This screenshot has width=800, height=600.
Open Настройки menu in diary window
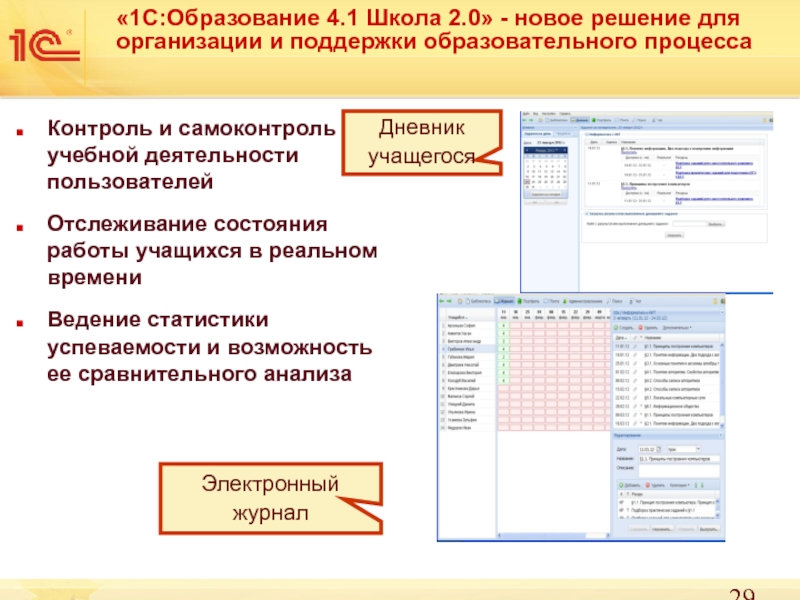548,114
